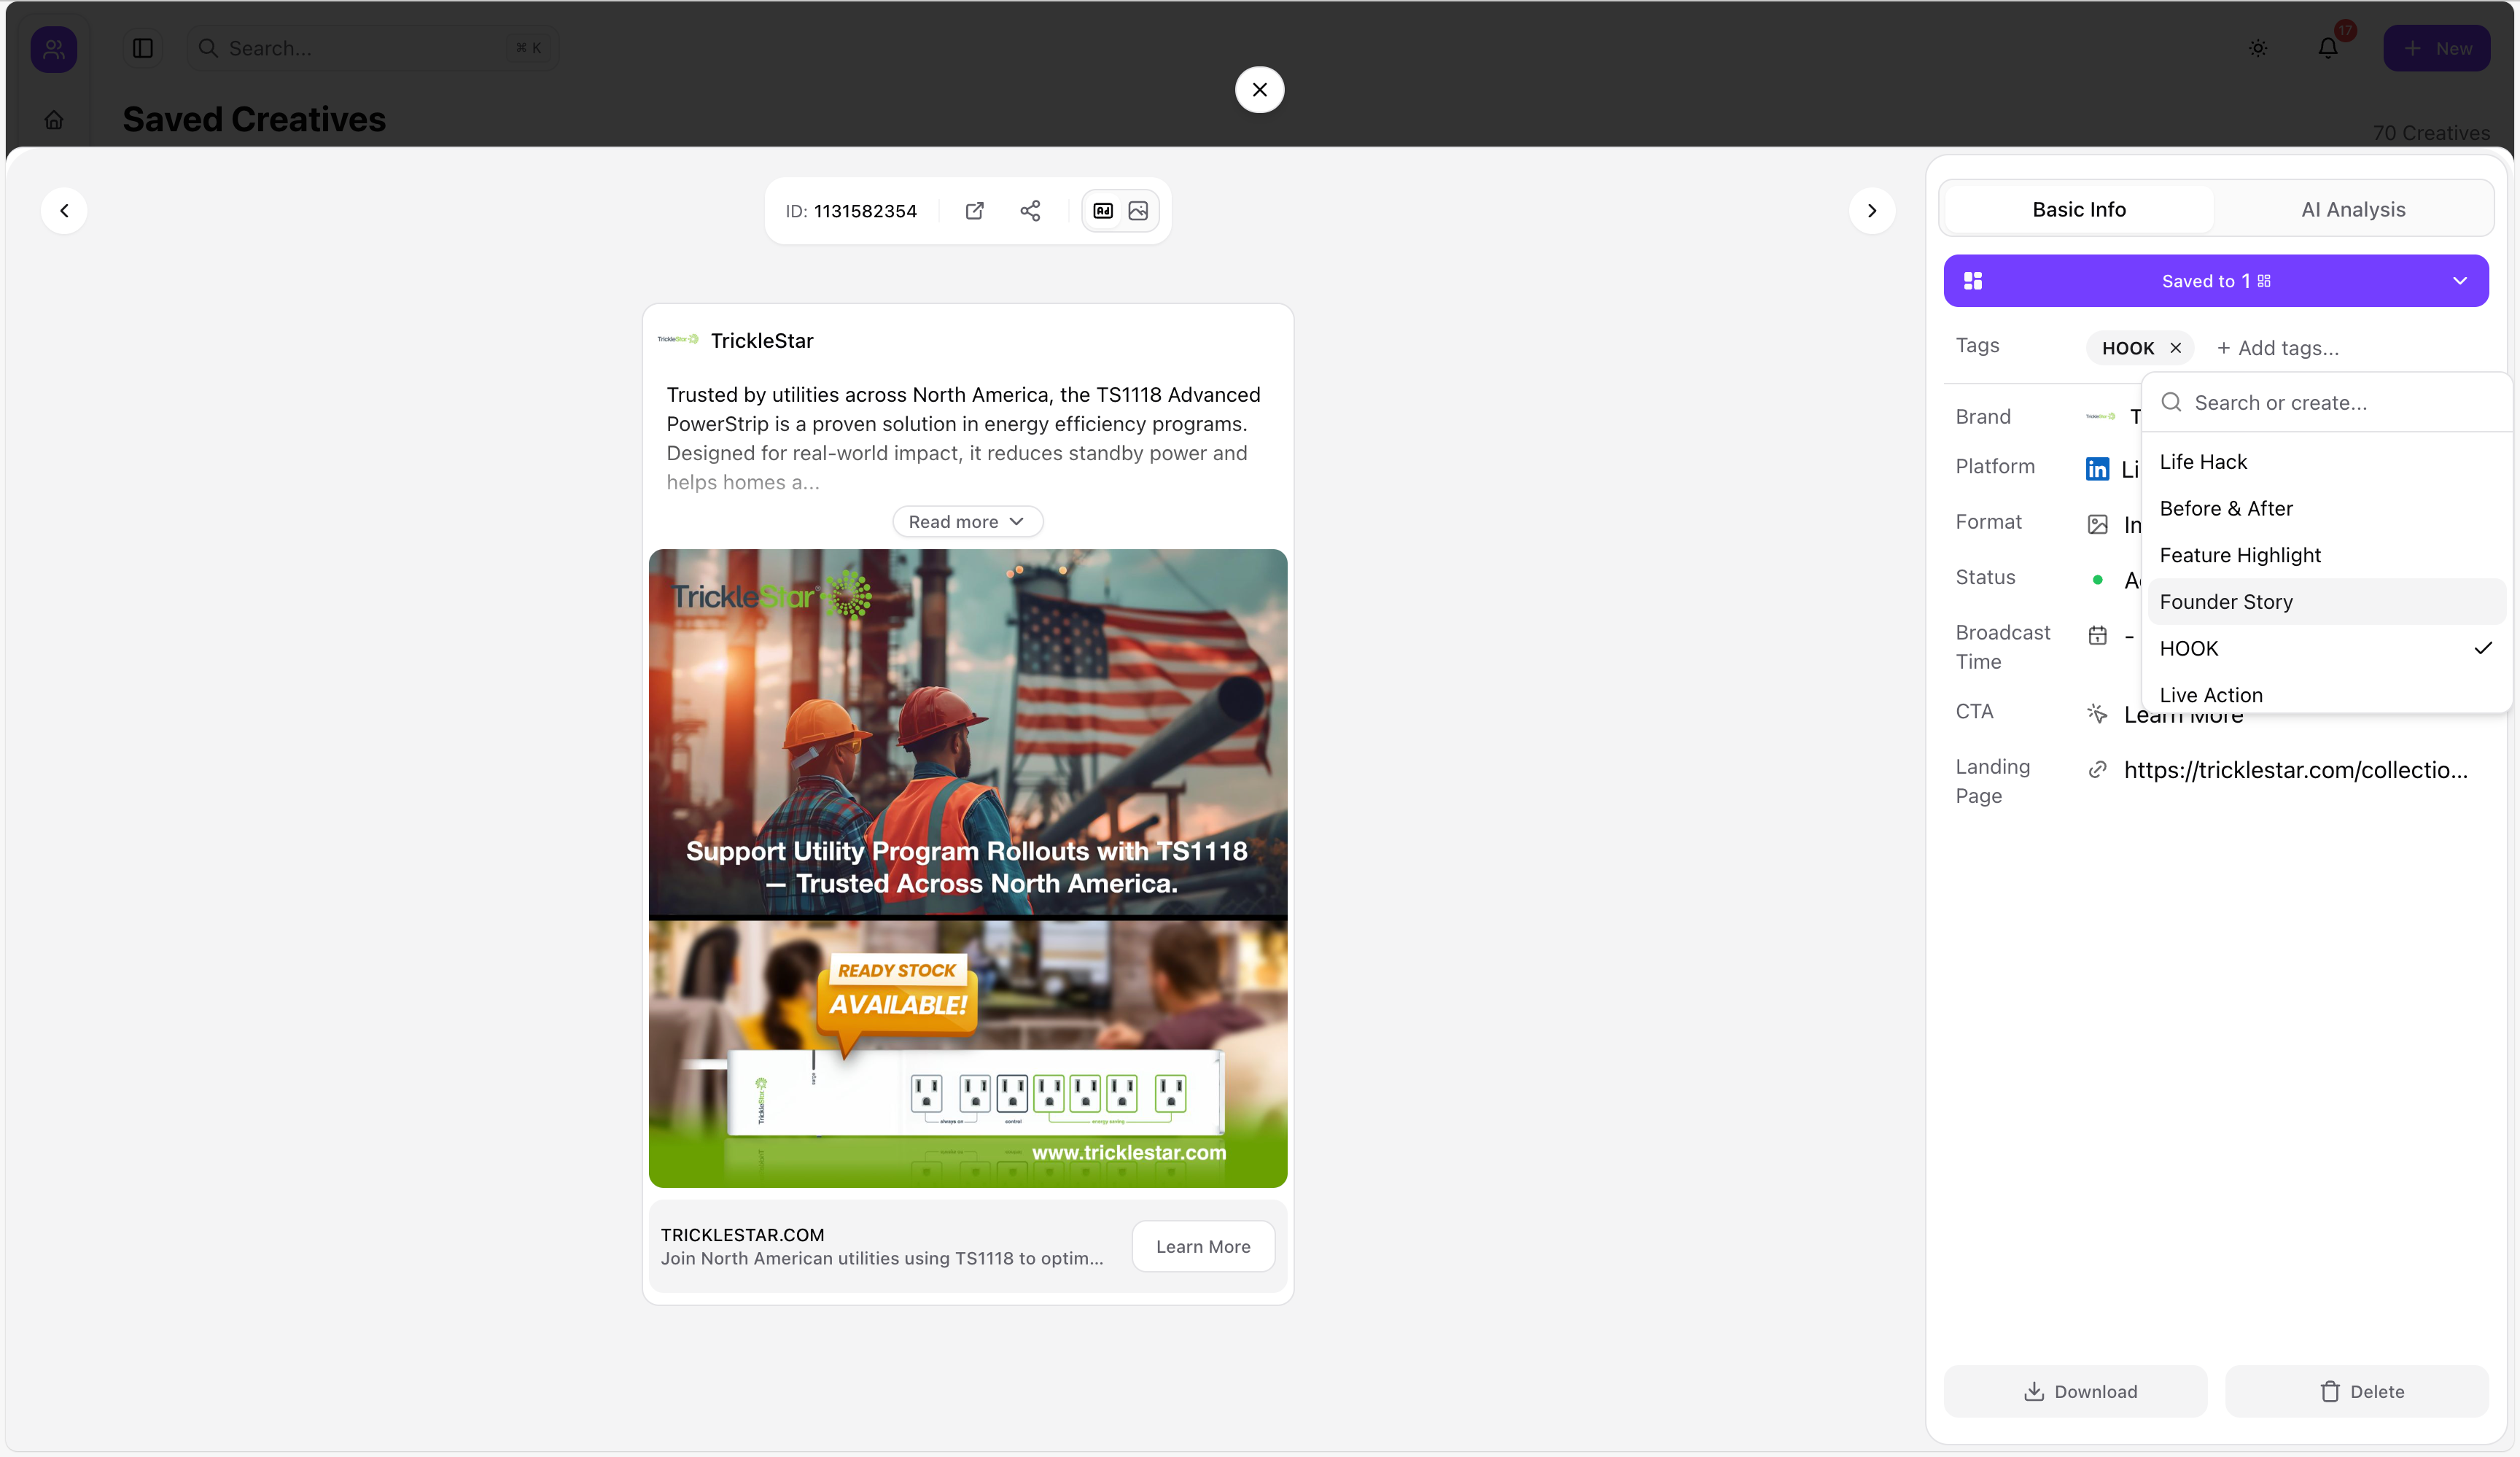Image resolution: width=2520 pixels, height=1457 pixels.
Task: Expand the Saved to 1 dropdown
Action: point(2459,281)
